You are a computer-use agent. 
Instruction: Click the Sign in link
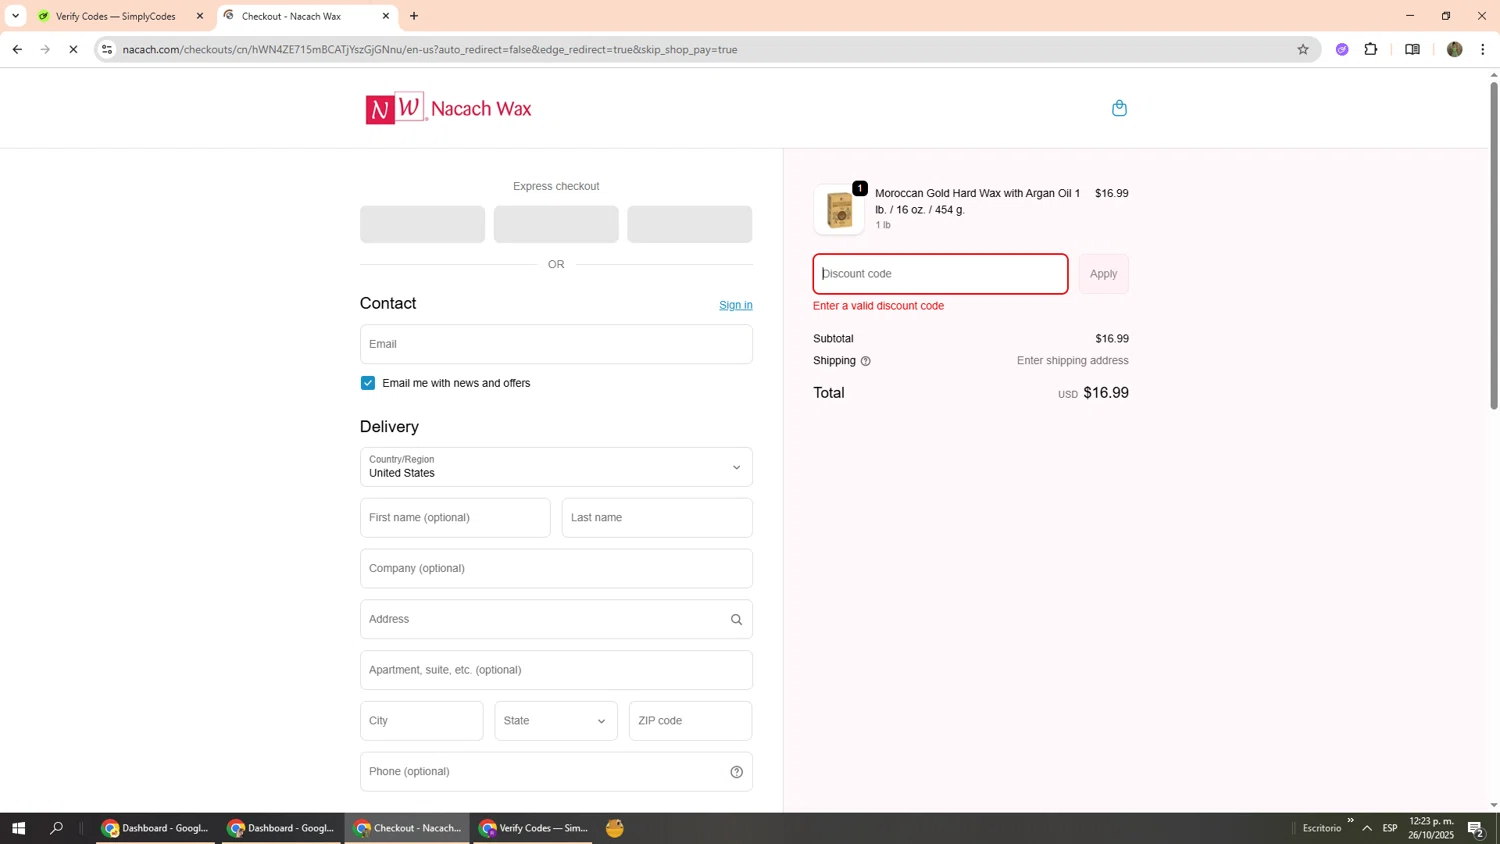[x=736, y=305]
